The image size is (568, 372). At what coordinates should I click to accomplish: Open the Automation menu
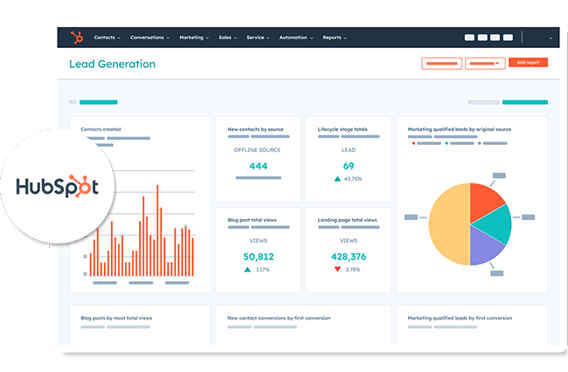tap(296, 37)
